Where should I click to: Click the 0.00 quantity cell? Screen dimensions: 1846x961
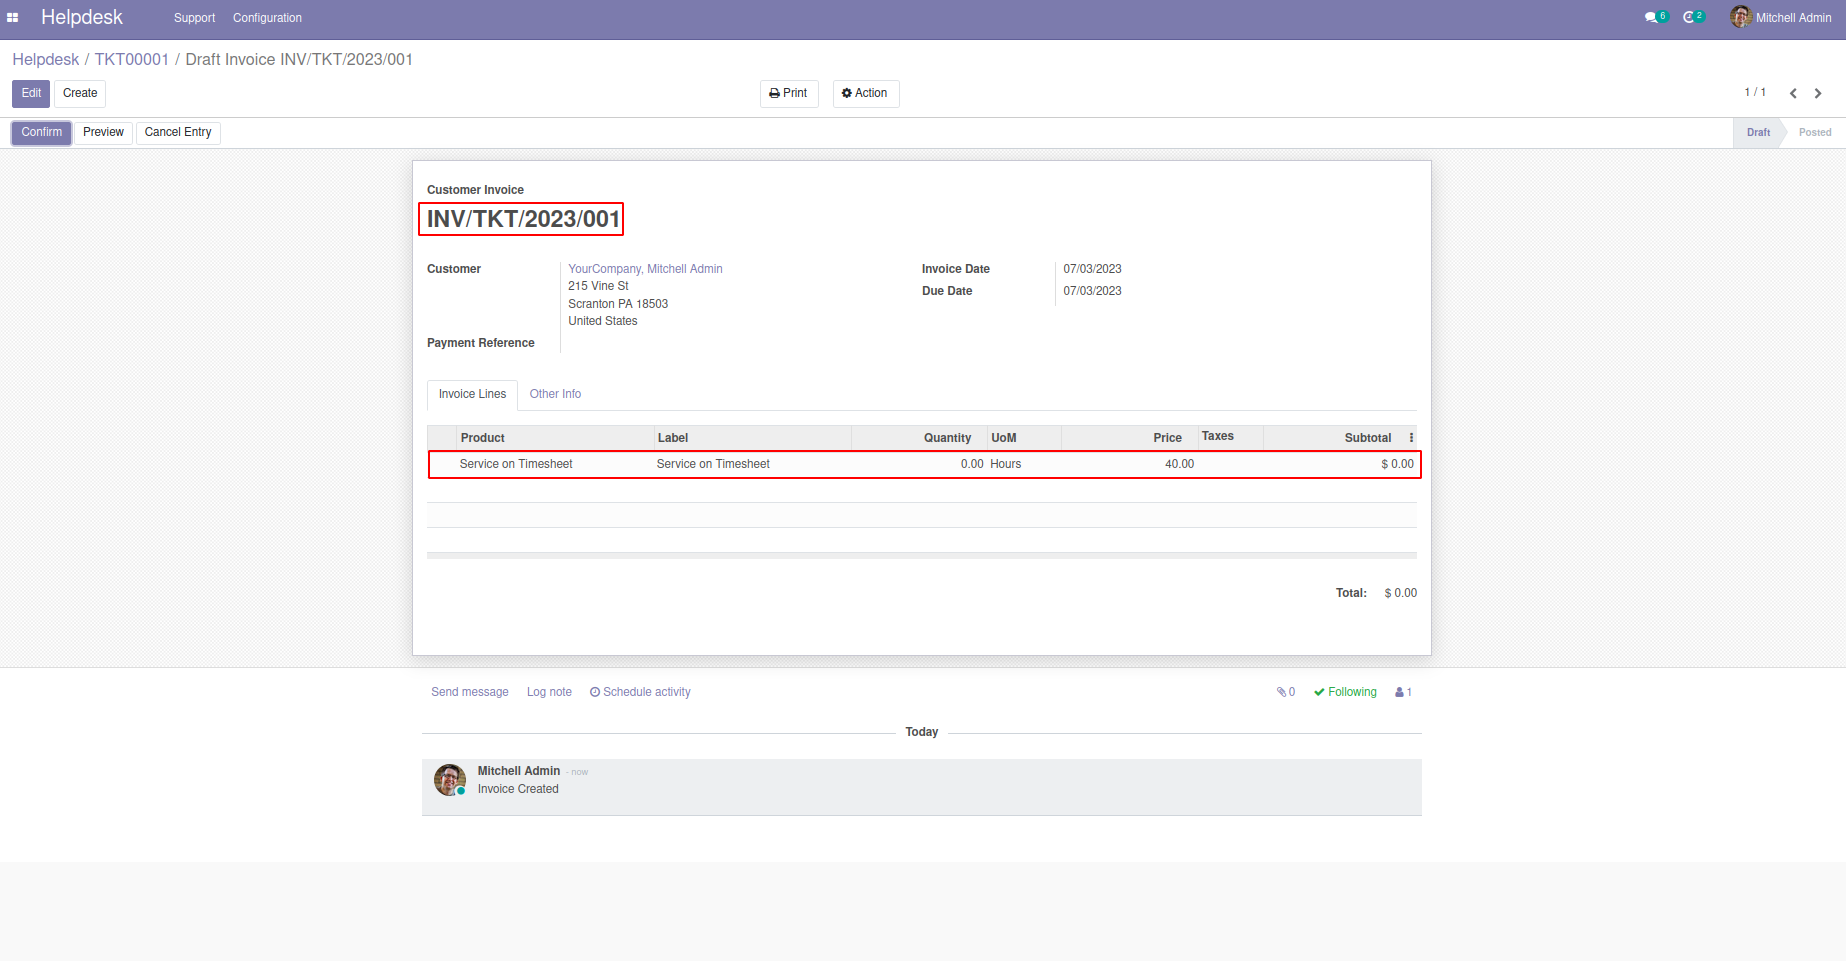[919, 464]
